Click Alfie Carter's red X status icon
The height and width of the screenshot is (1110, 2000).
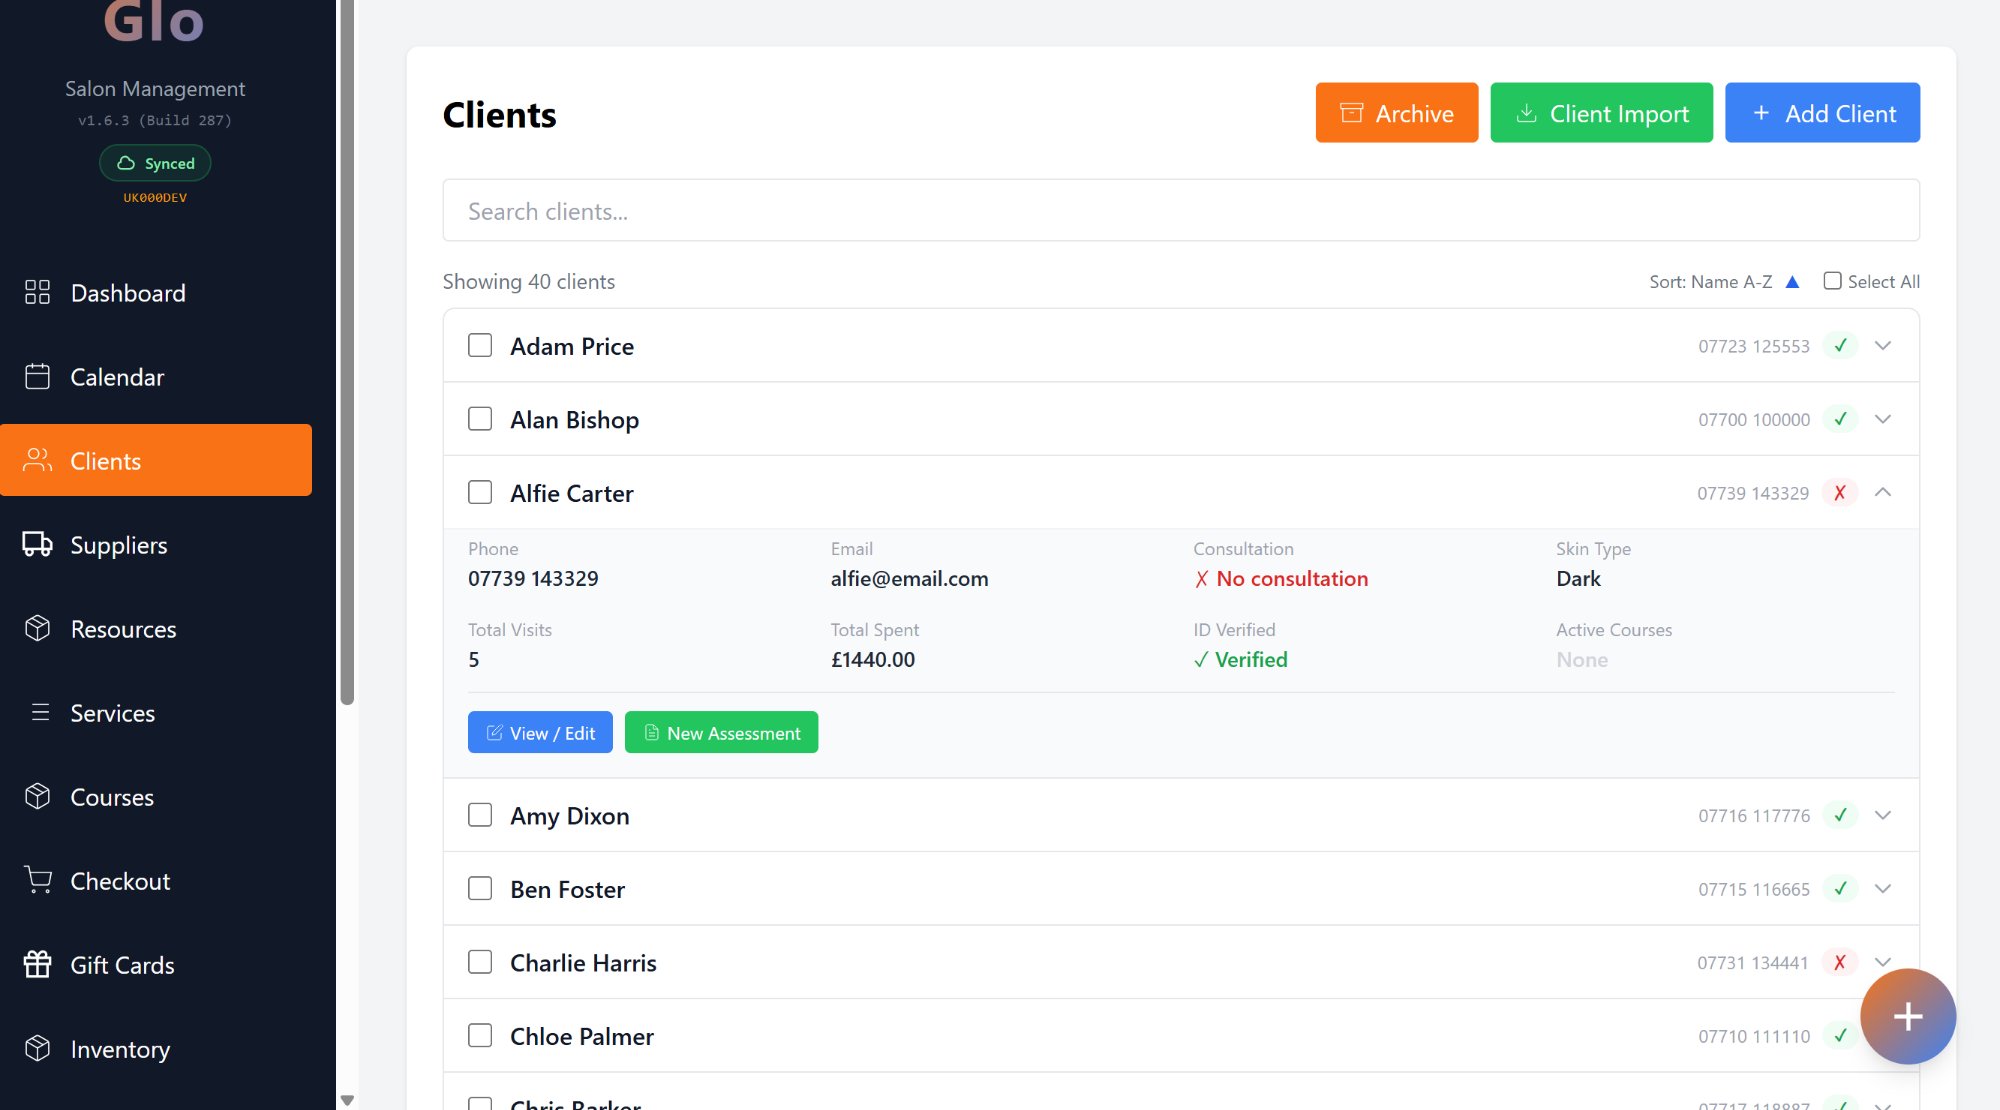[x=1839, y=492]
